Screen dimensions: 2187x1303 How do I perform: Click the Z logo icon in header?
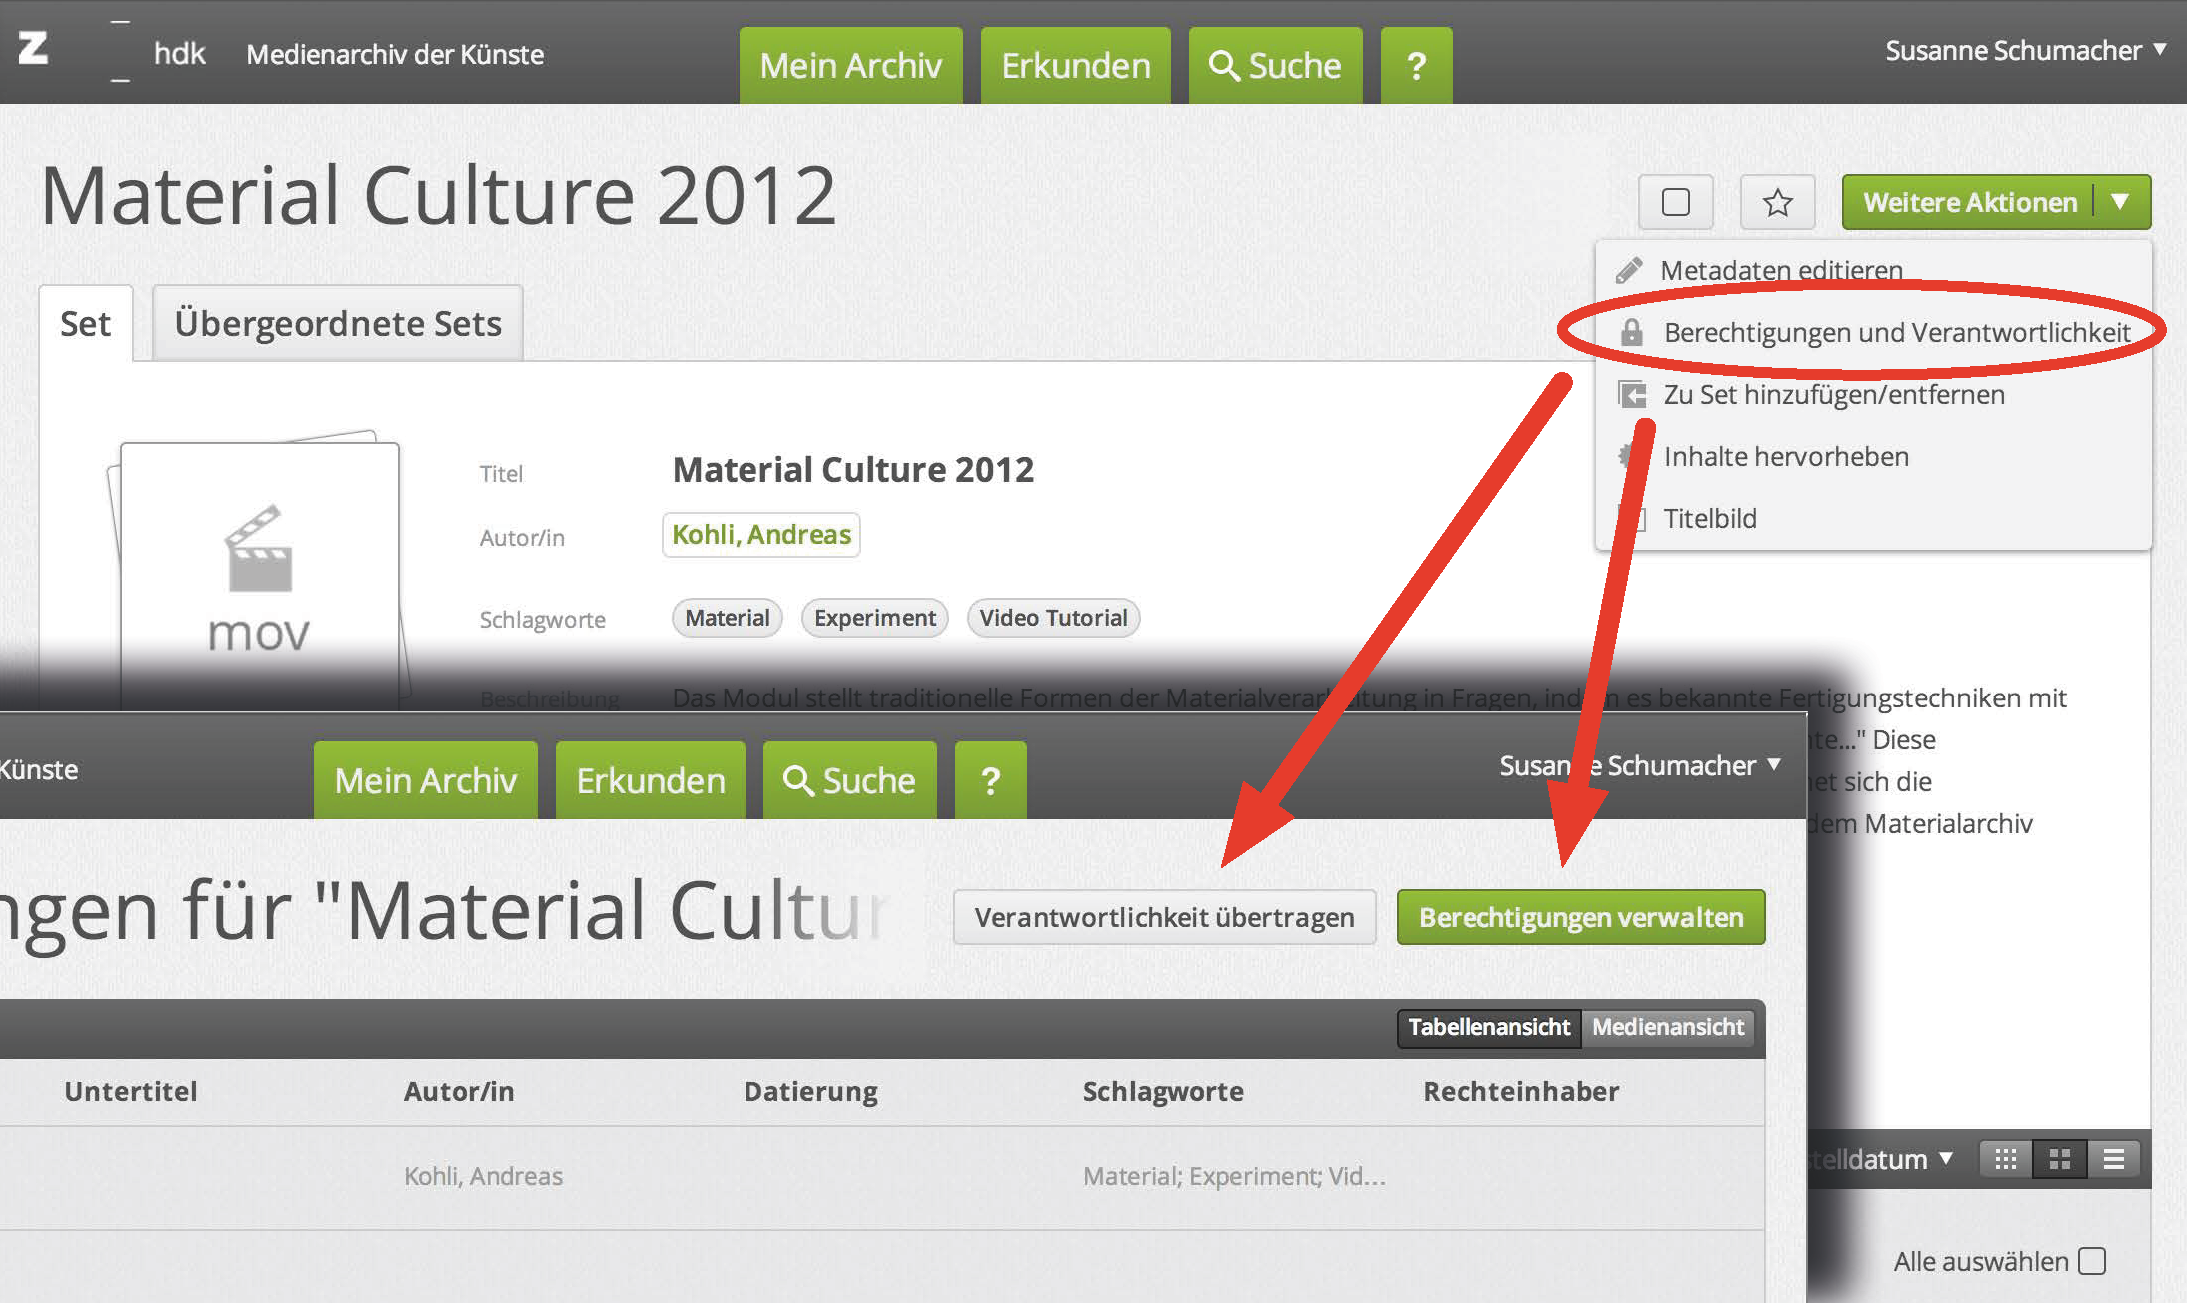33,48
